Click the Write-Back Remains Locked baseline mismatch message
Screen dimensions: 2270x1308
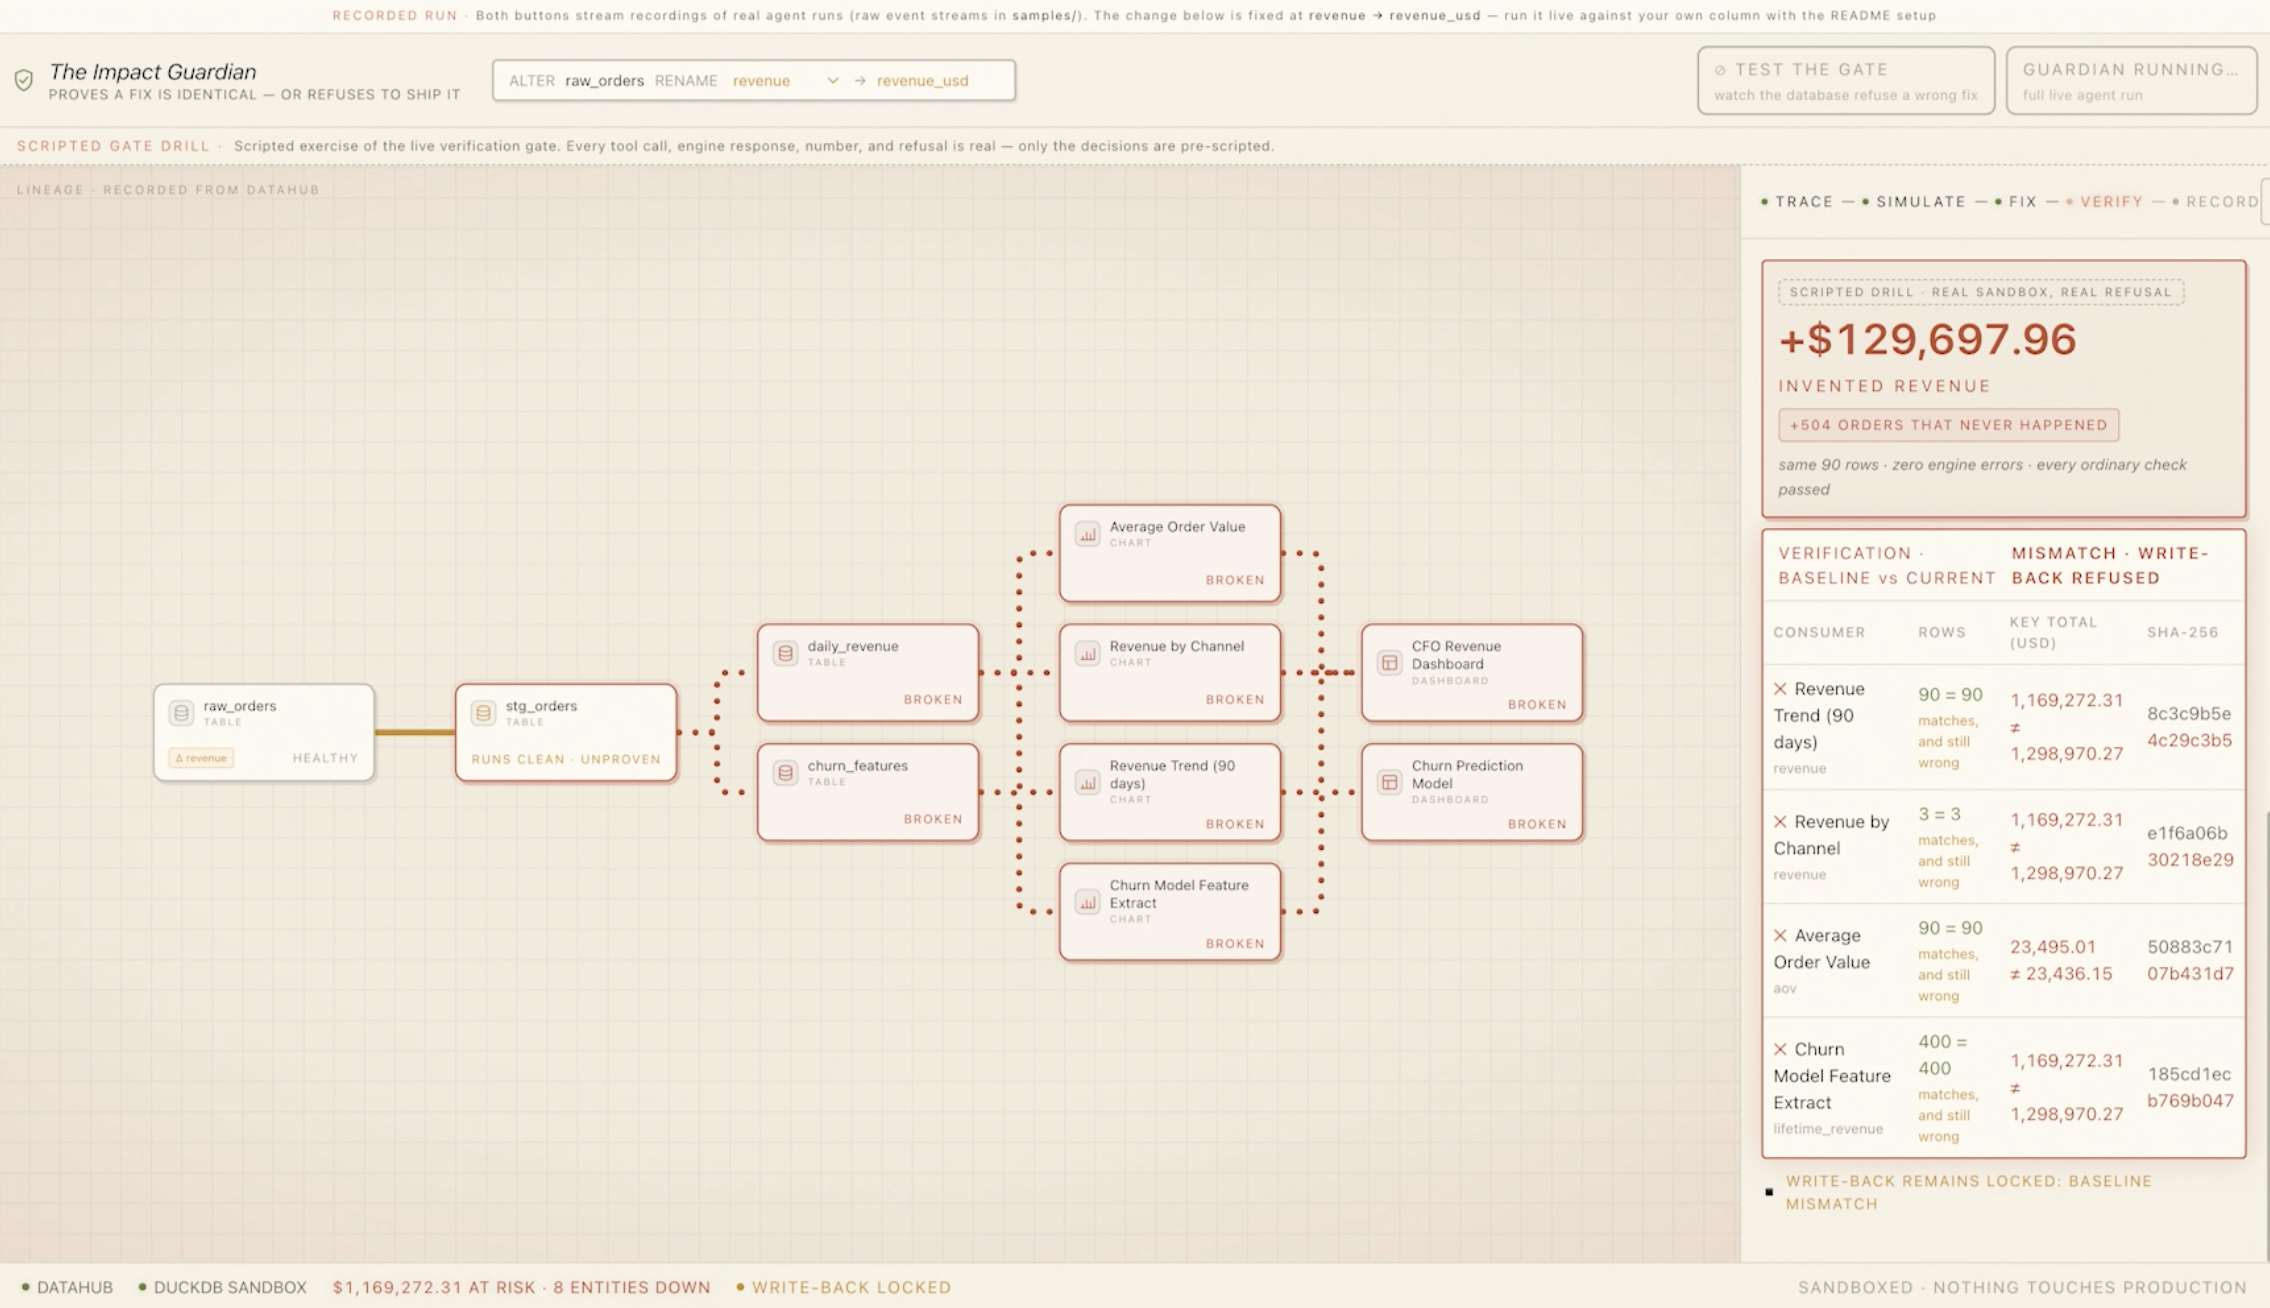[x=1968, y=1192]
